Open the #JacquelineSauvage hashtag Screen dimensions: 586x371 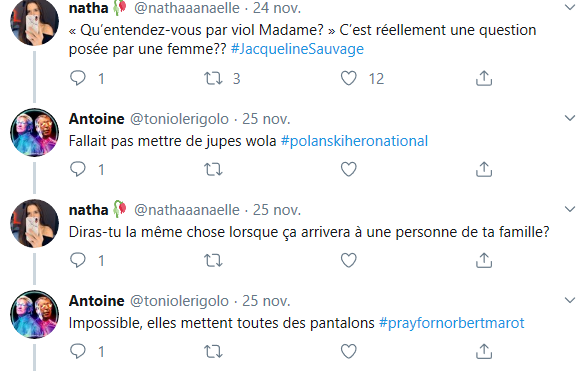click(x=297, y=49)
